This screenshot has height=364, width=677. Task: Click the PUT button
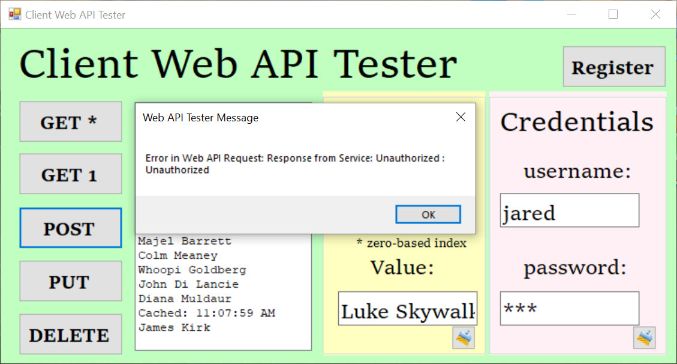[70, 281]
